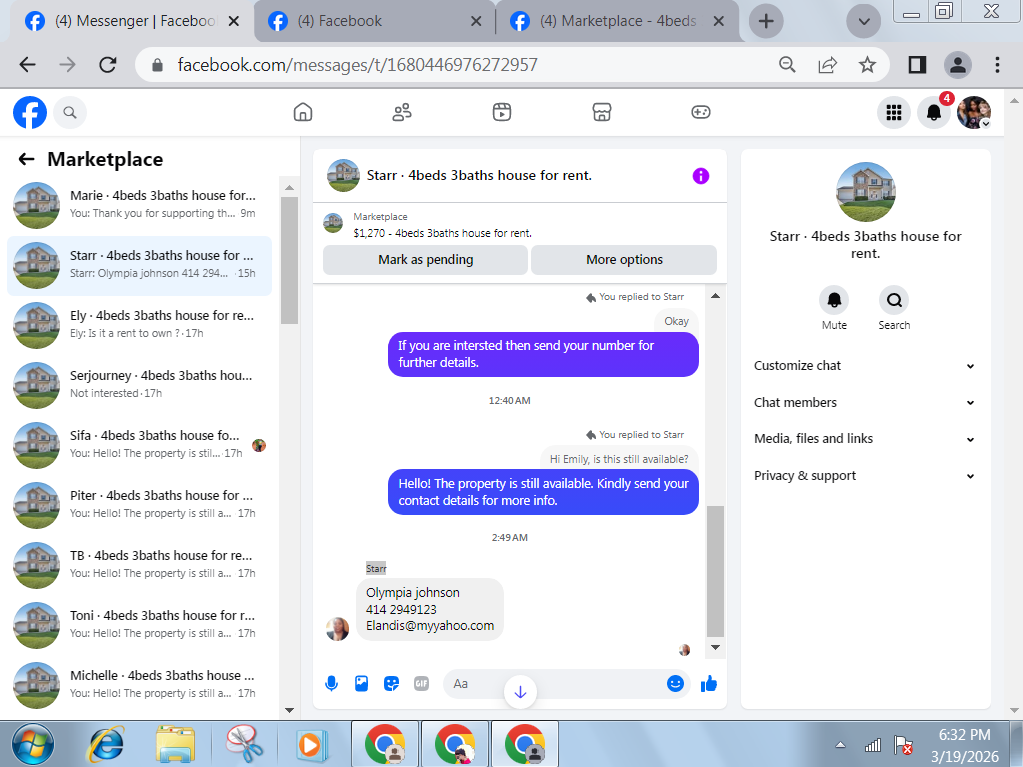Go back using the Marketplace back arrow

(26, 159)
